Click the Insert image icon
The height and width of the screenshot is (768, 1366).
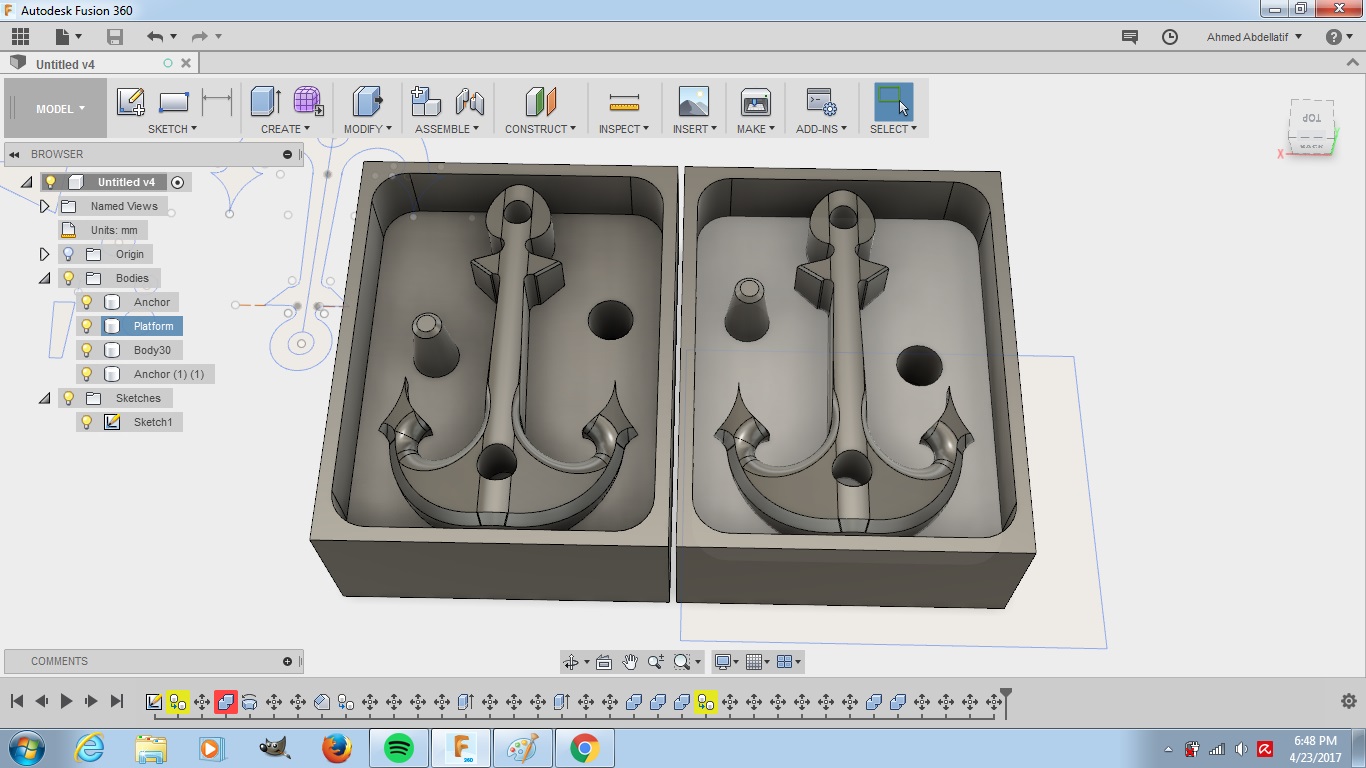click(x=693, y=101)
